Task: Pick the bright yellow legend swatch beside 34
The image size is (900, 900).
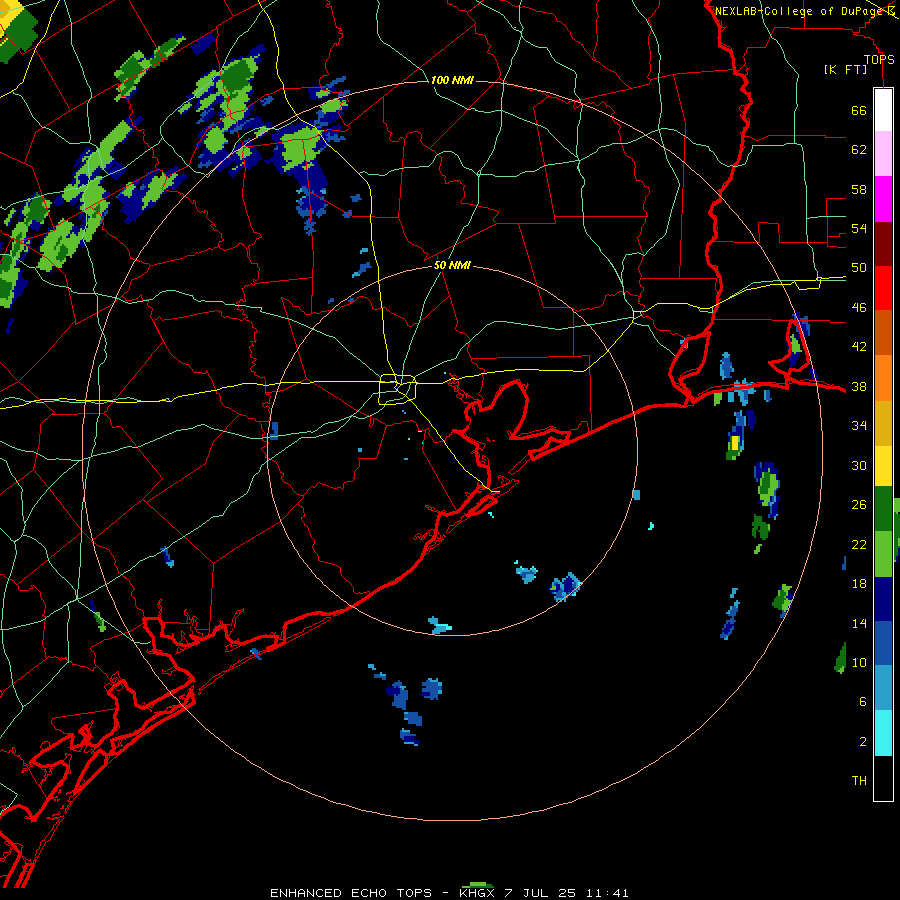Action: 883,466
